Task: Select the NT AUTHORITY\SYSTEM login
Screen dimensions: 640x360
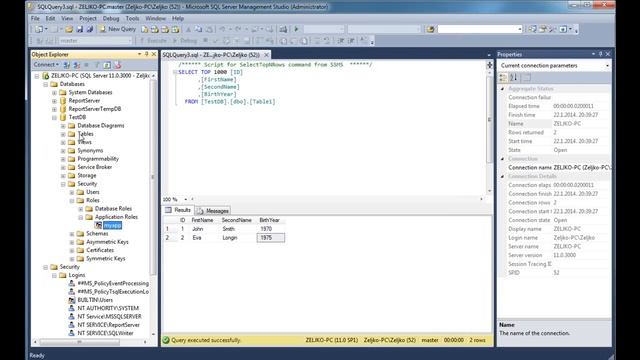Action: click(108, 309)
